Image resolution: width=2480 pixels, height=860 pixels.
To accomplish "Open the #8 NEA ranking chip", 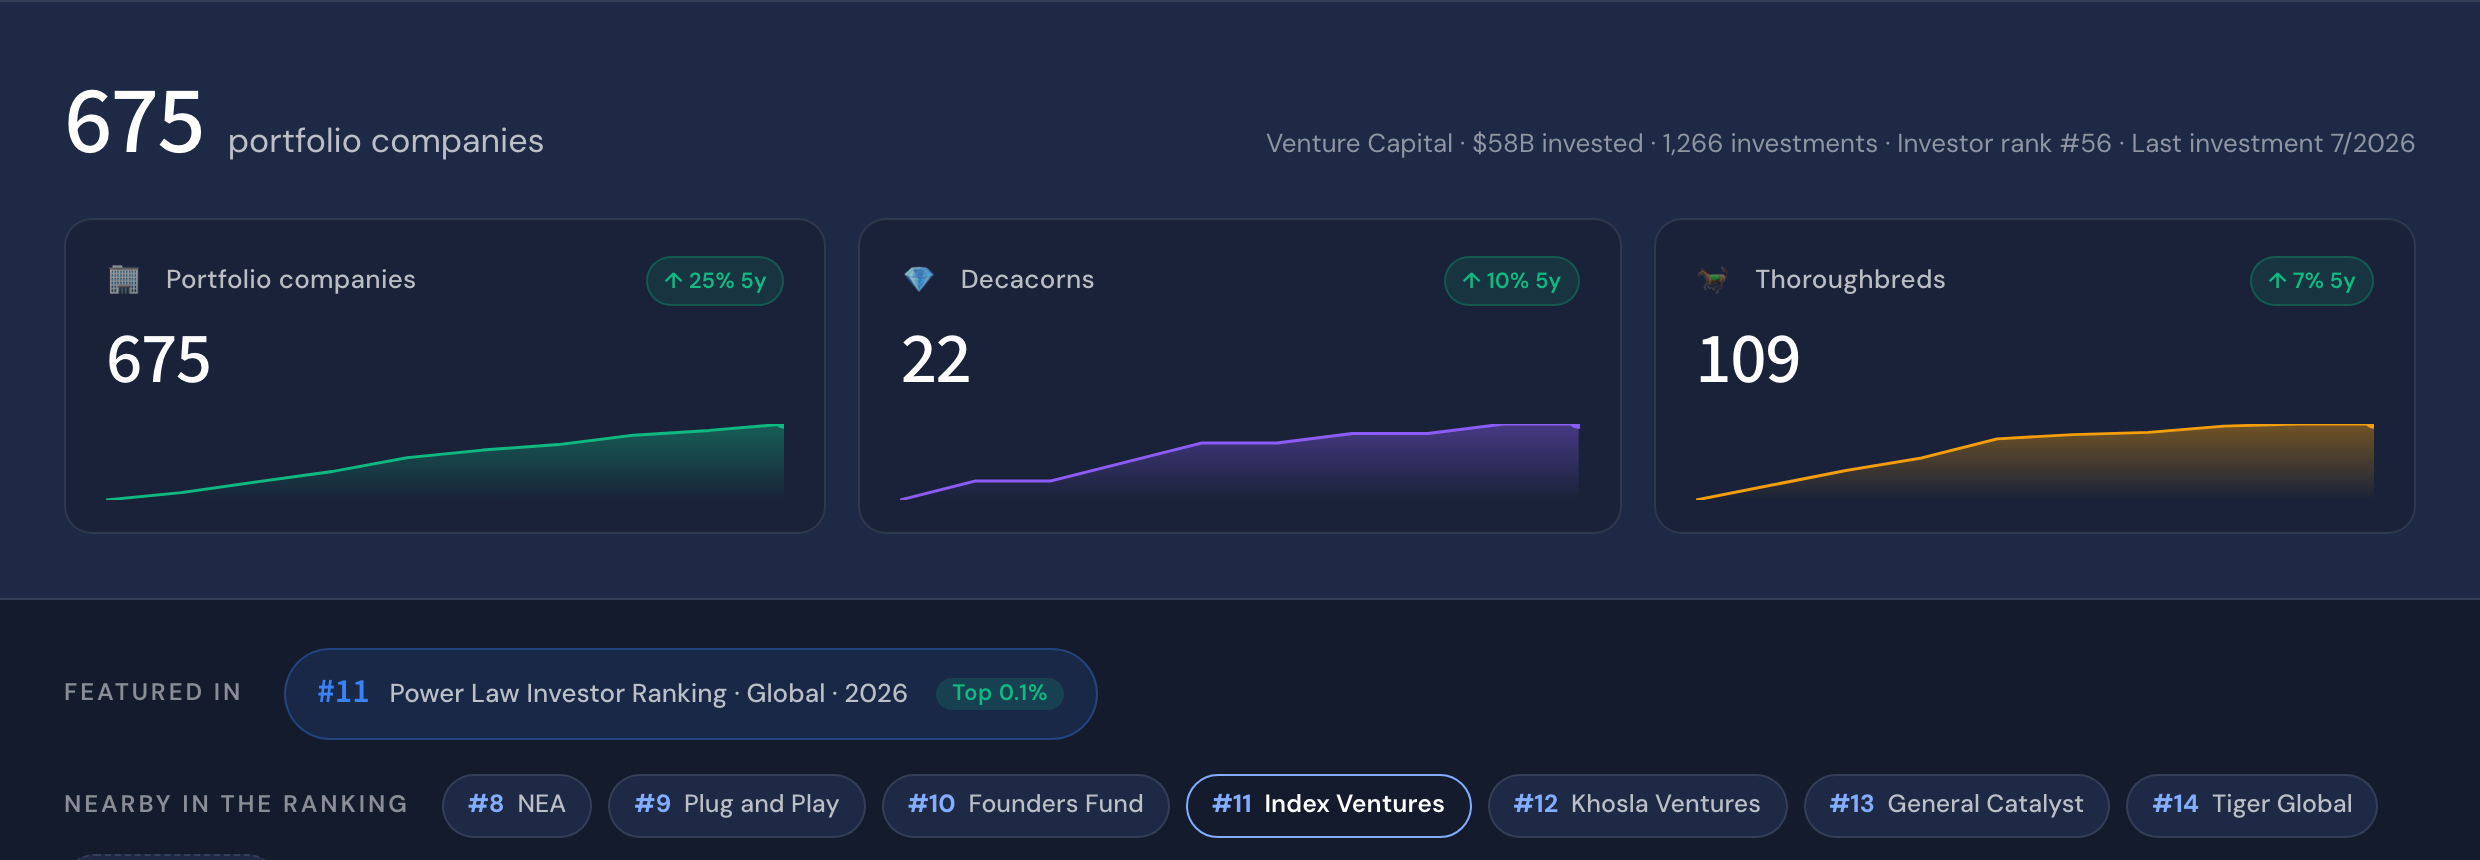I will (x=517, y=805).
